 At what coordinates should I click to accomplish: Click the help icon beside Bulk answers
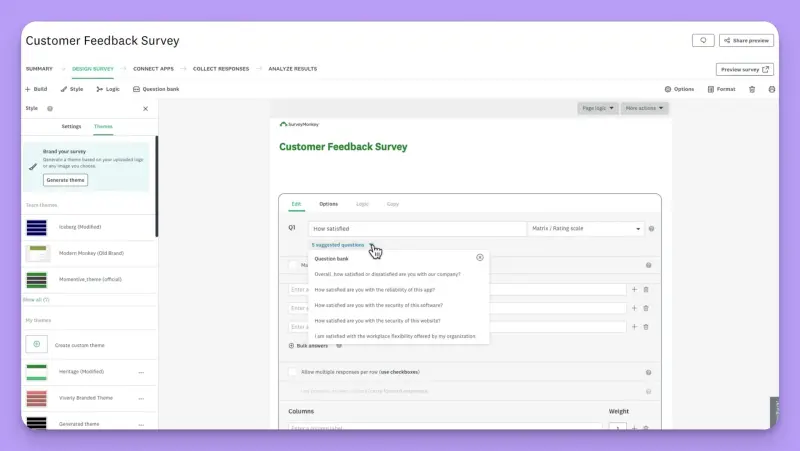339,346
